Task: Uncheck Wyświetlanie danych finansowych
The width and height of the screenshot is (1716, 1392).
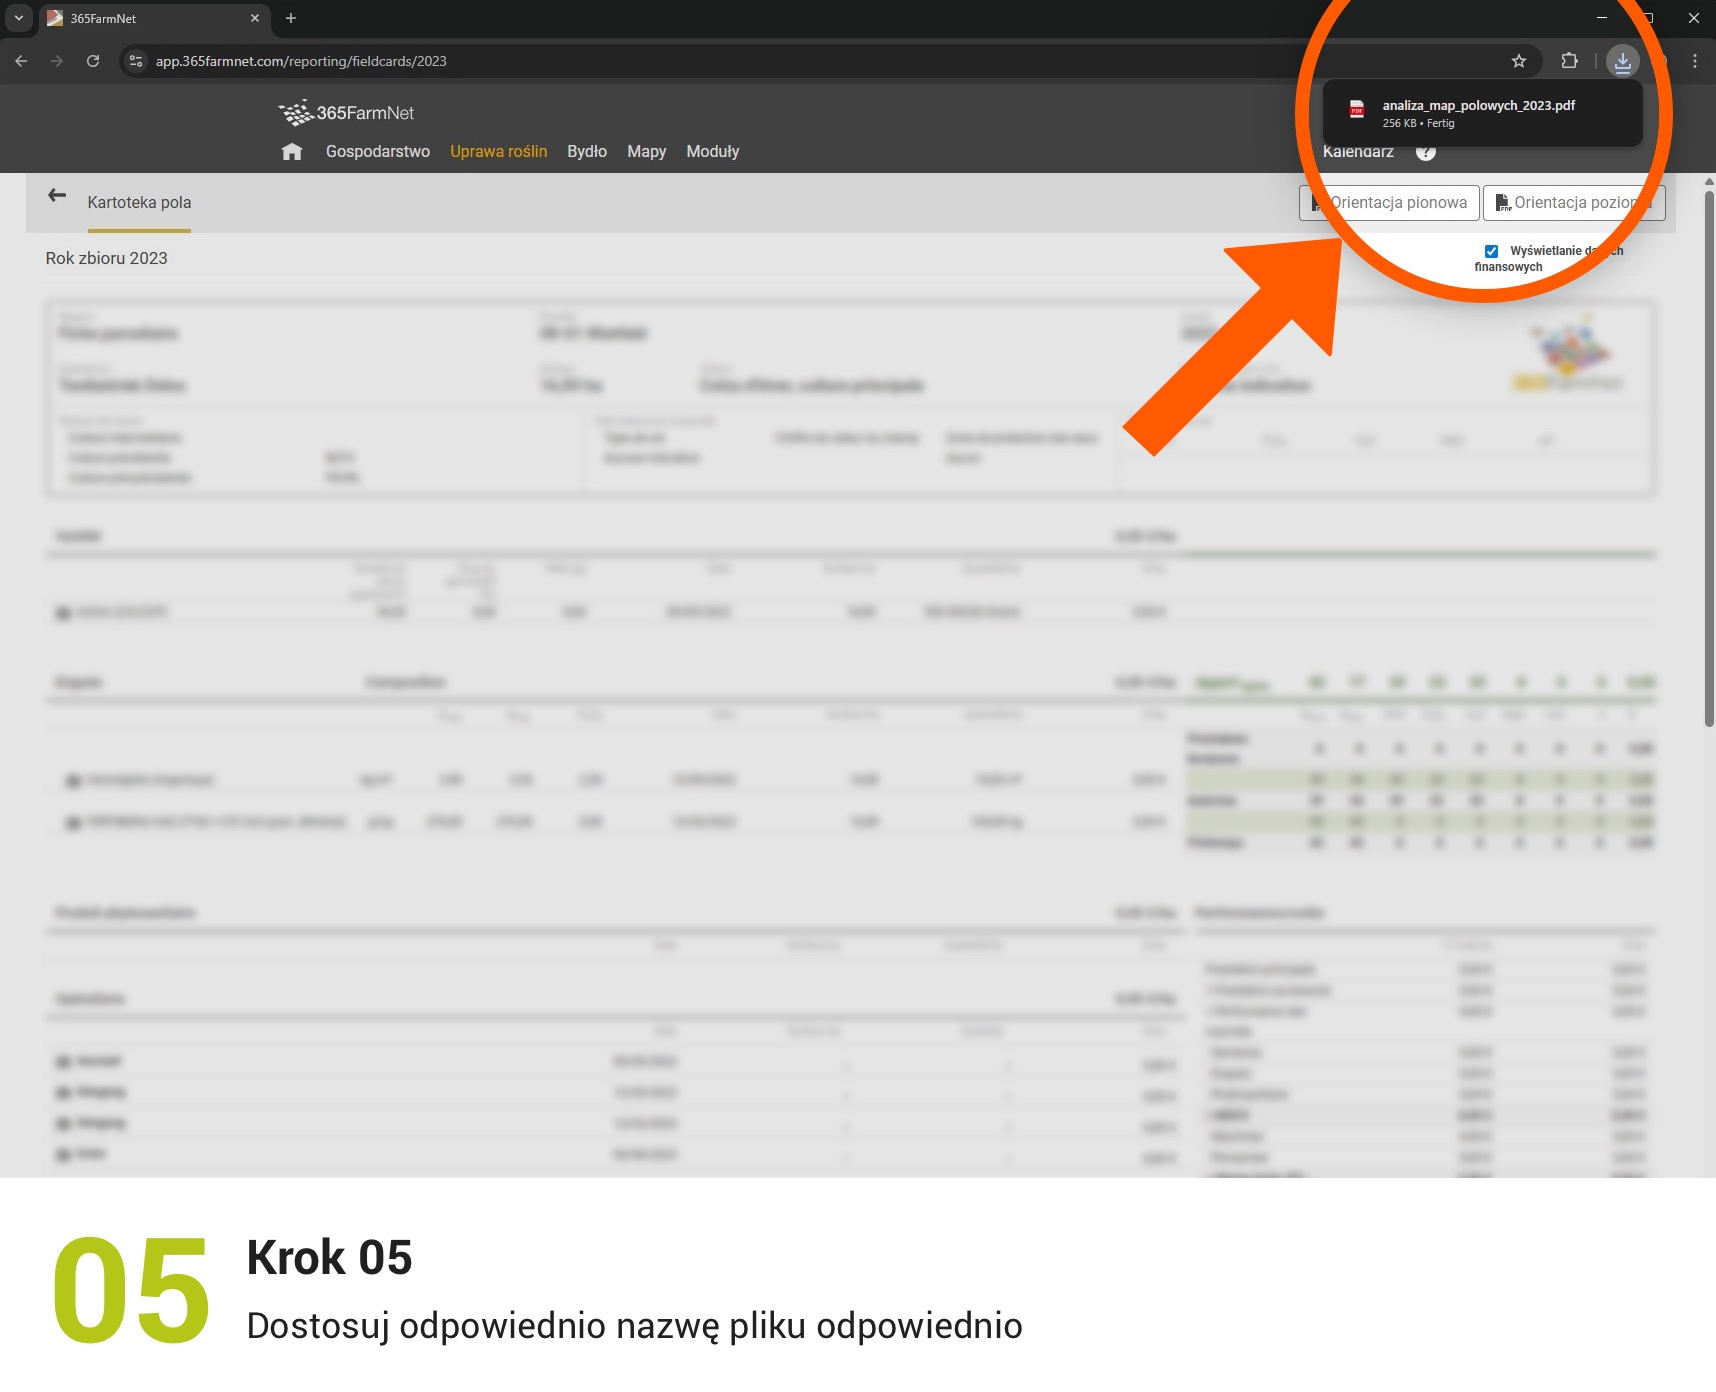Action: point(1491,251)
